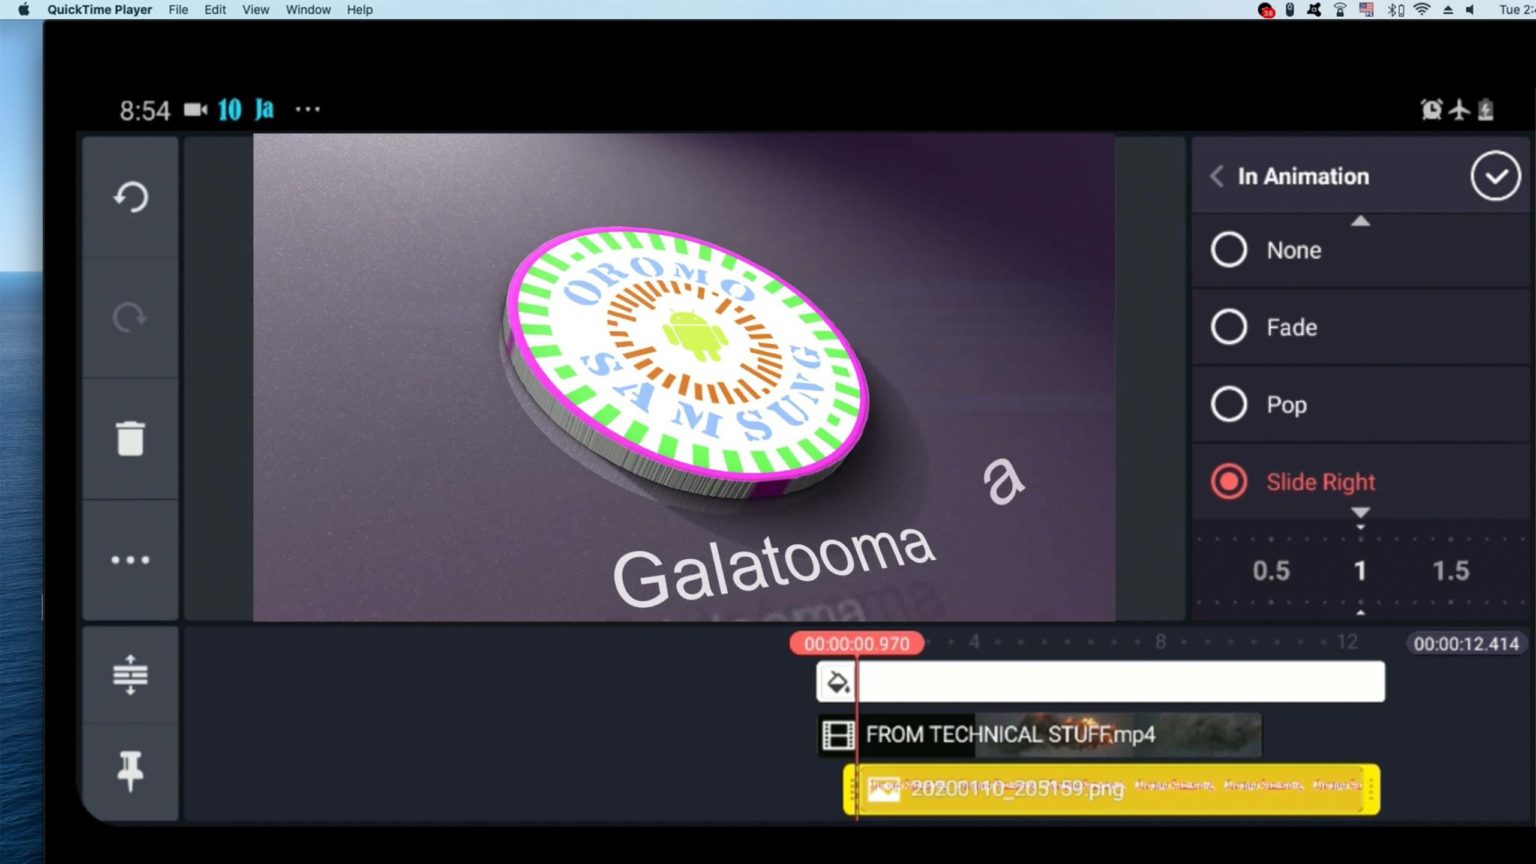This screenshot has height=864, width=1536.
Task: Tap duration value 1 on slider
Action: pyautogui.click(x=1360, y=571)
